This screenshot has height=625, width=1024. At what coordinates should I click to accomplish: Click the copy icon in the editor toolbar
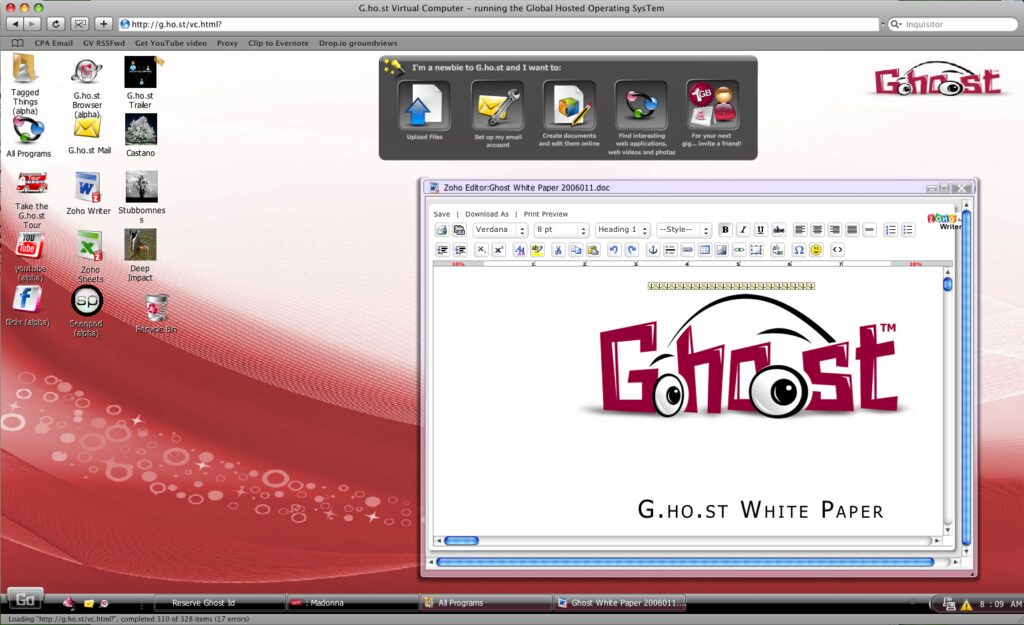(x=575, y=249)
